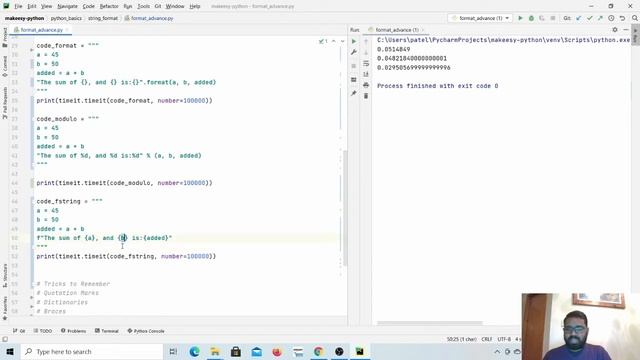Open Search Everywhere magnifier icon

coord(635,18)
